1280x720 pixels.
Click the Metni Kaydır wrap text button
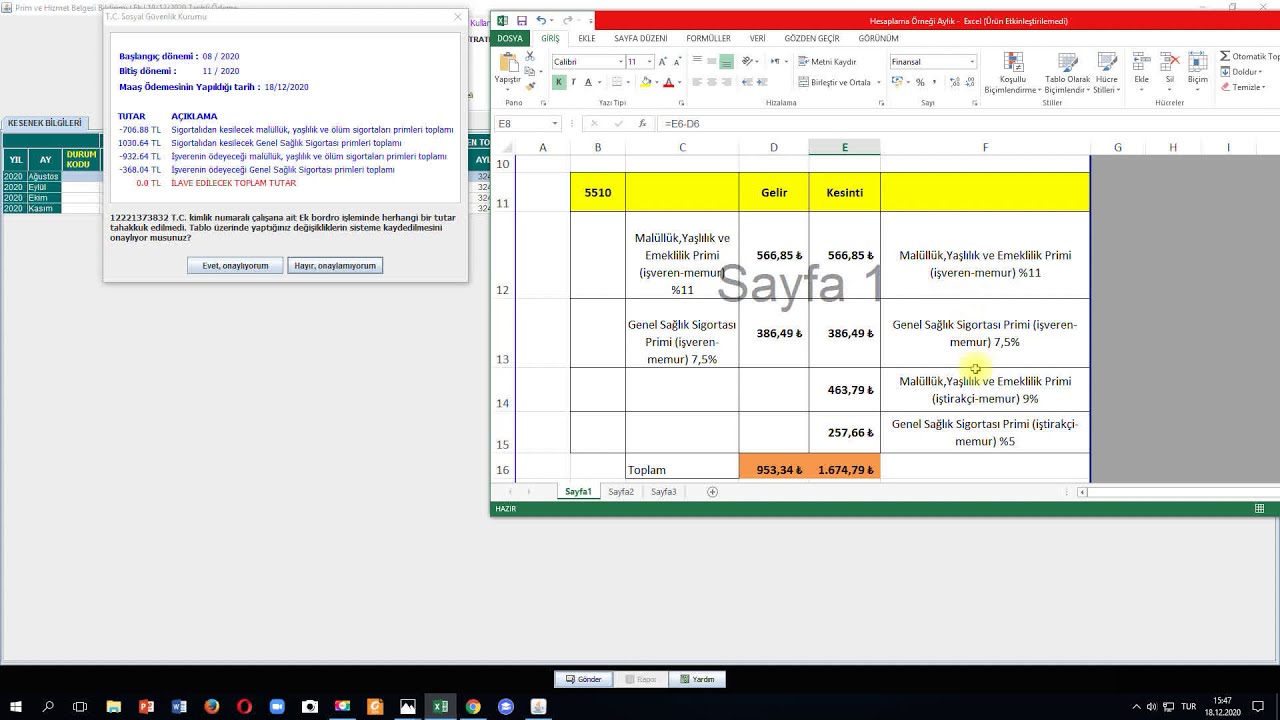tap(827, 62)
